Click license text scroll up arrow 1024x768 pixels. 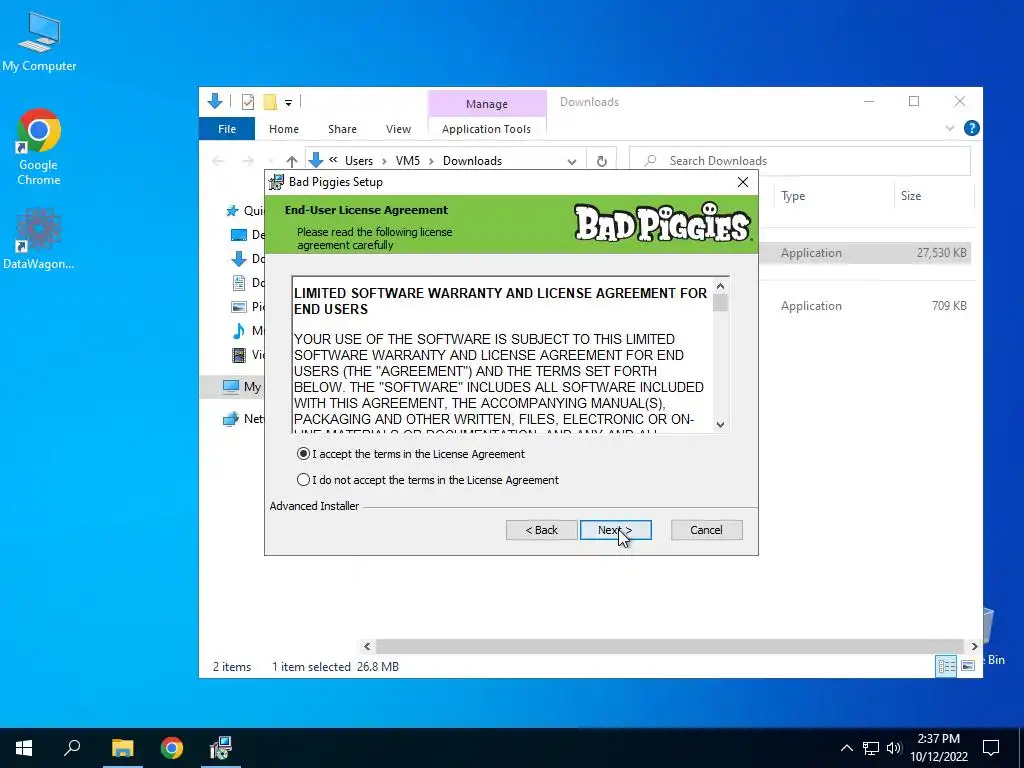(720, 286)
